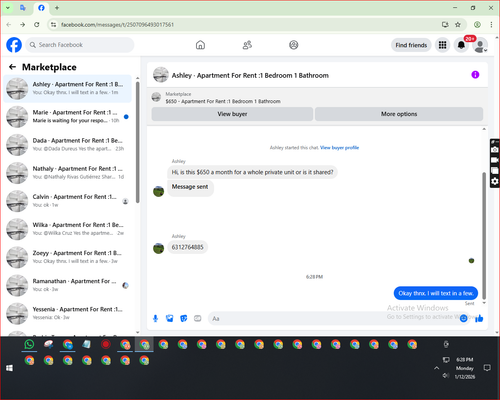Click the More options button
500x400 pixels.
pos(399,114)
